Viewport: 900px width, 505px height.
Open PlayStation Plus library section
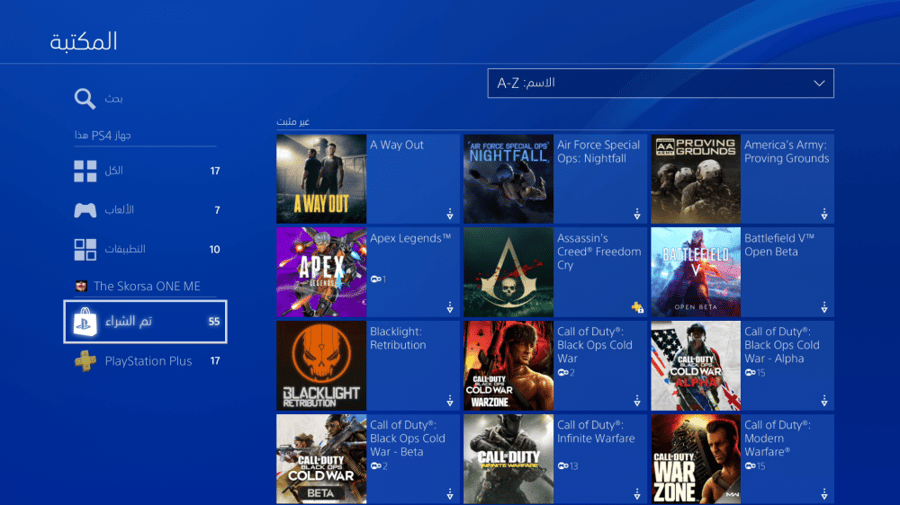click(145, 361)
